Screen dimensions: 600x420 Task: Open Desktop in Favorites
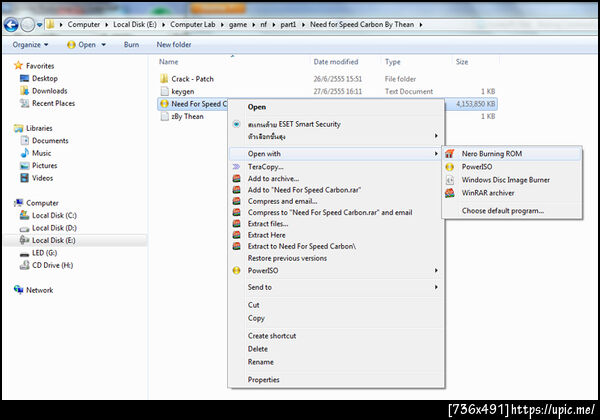coord(45,78)
